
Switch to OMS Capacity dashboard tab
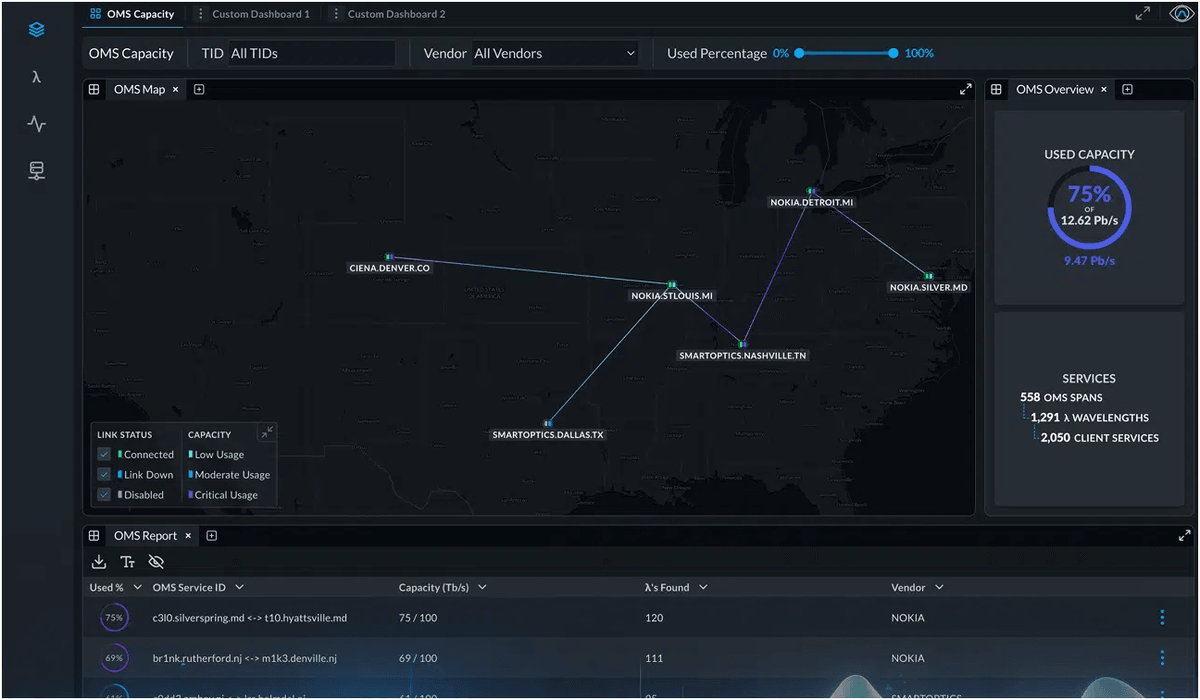pos(131,14)
